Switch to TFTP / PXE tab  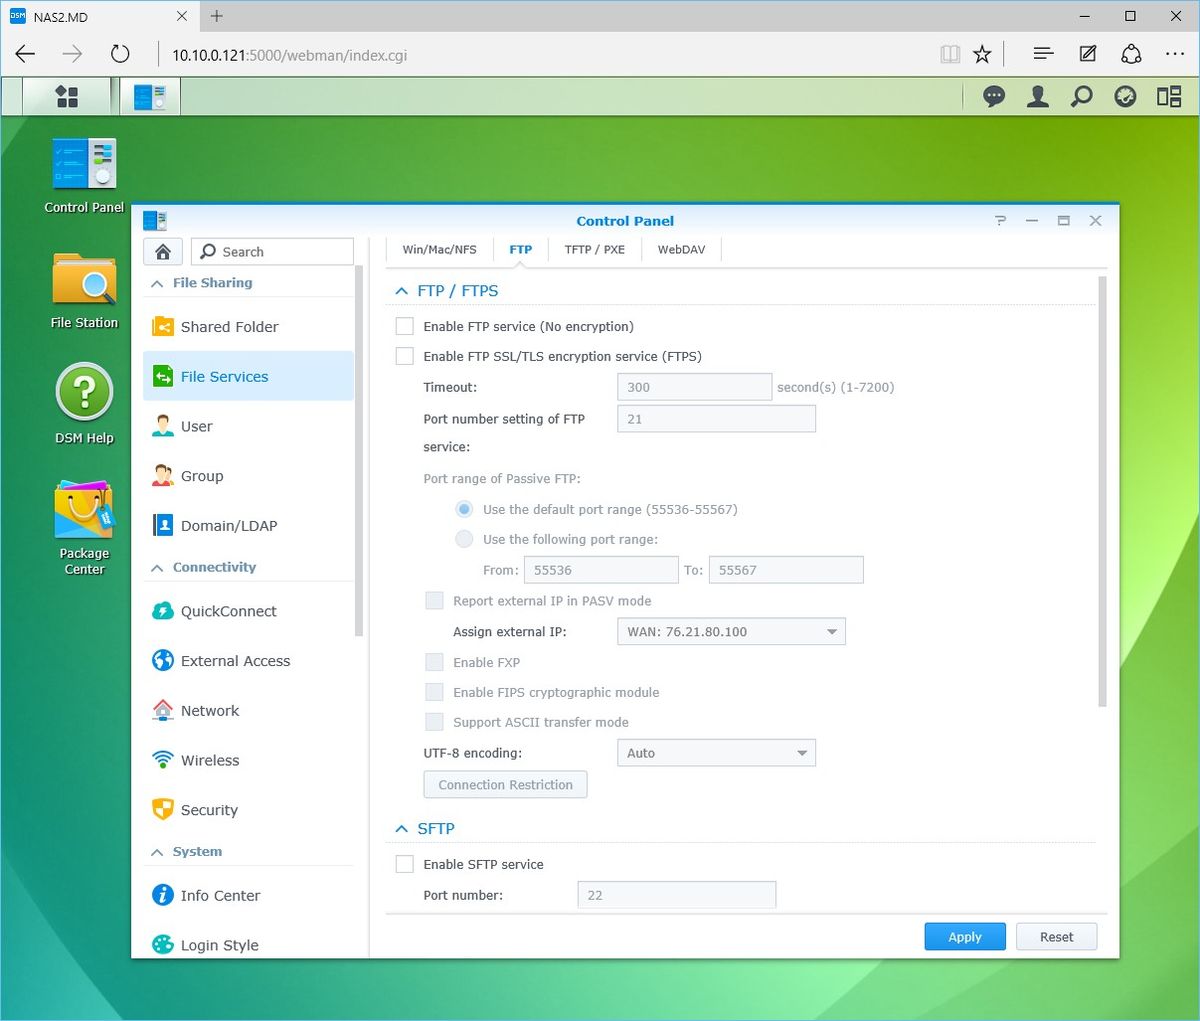click(594, 249)
